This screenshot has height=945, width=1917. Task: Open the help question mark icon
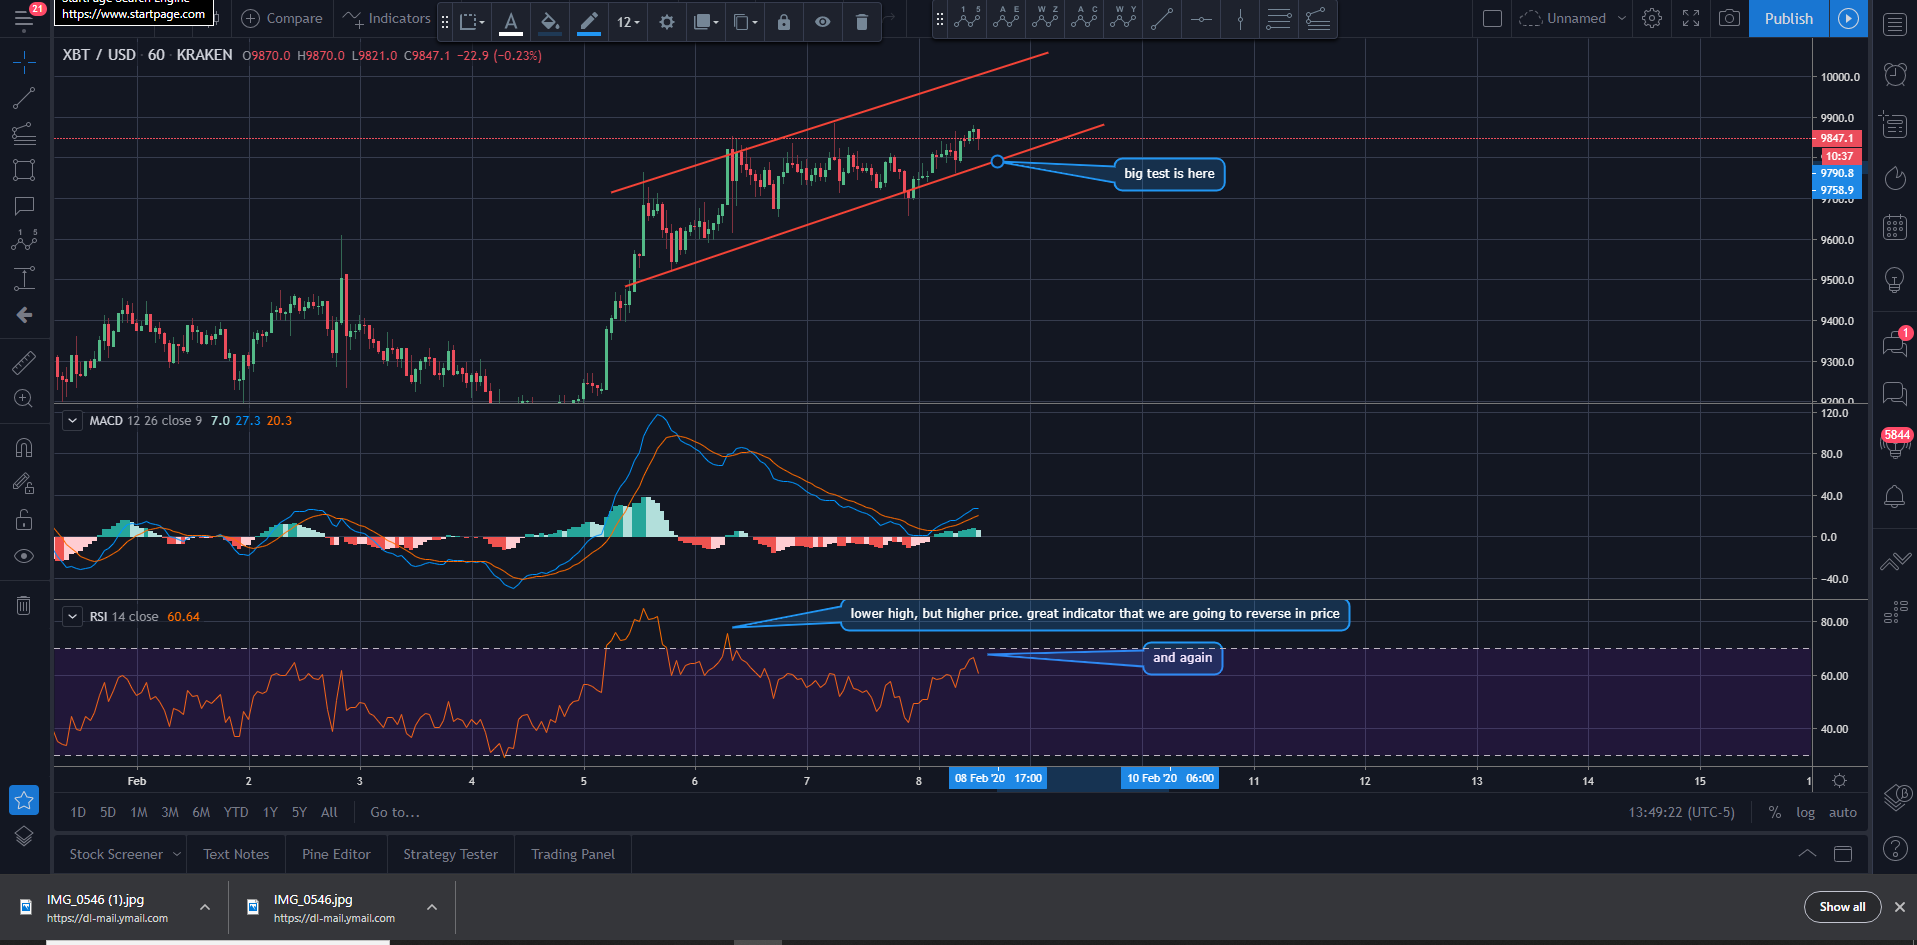tap(1895, 849)
